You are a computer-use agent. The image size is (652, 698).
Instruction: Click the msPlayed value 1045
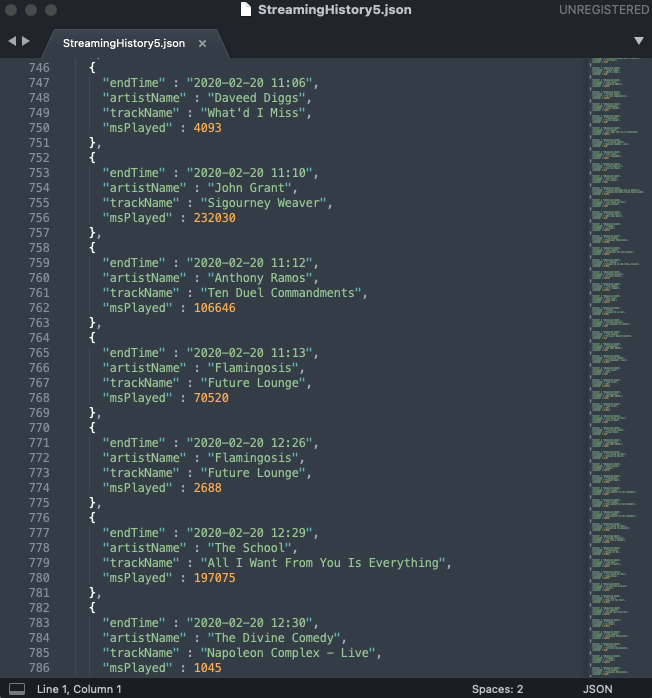207,668
